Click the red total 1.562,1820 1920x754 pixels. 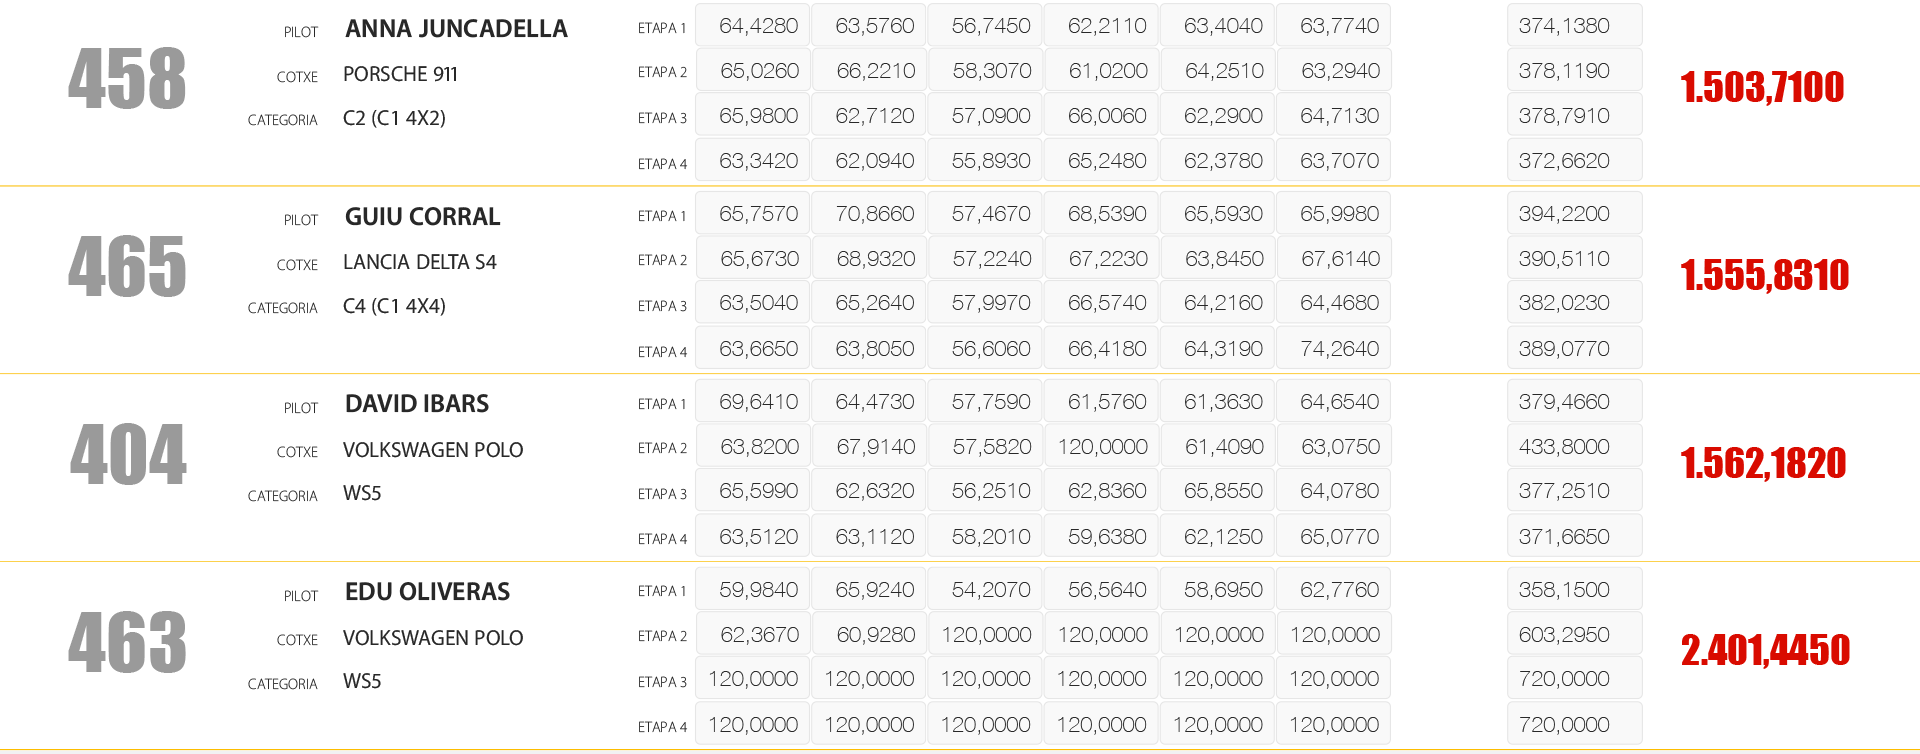1763,463
